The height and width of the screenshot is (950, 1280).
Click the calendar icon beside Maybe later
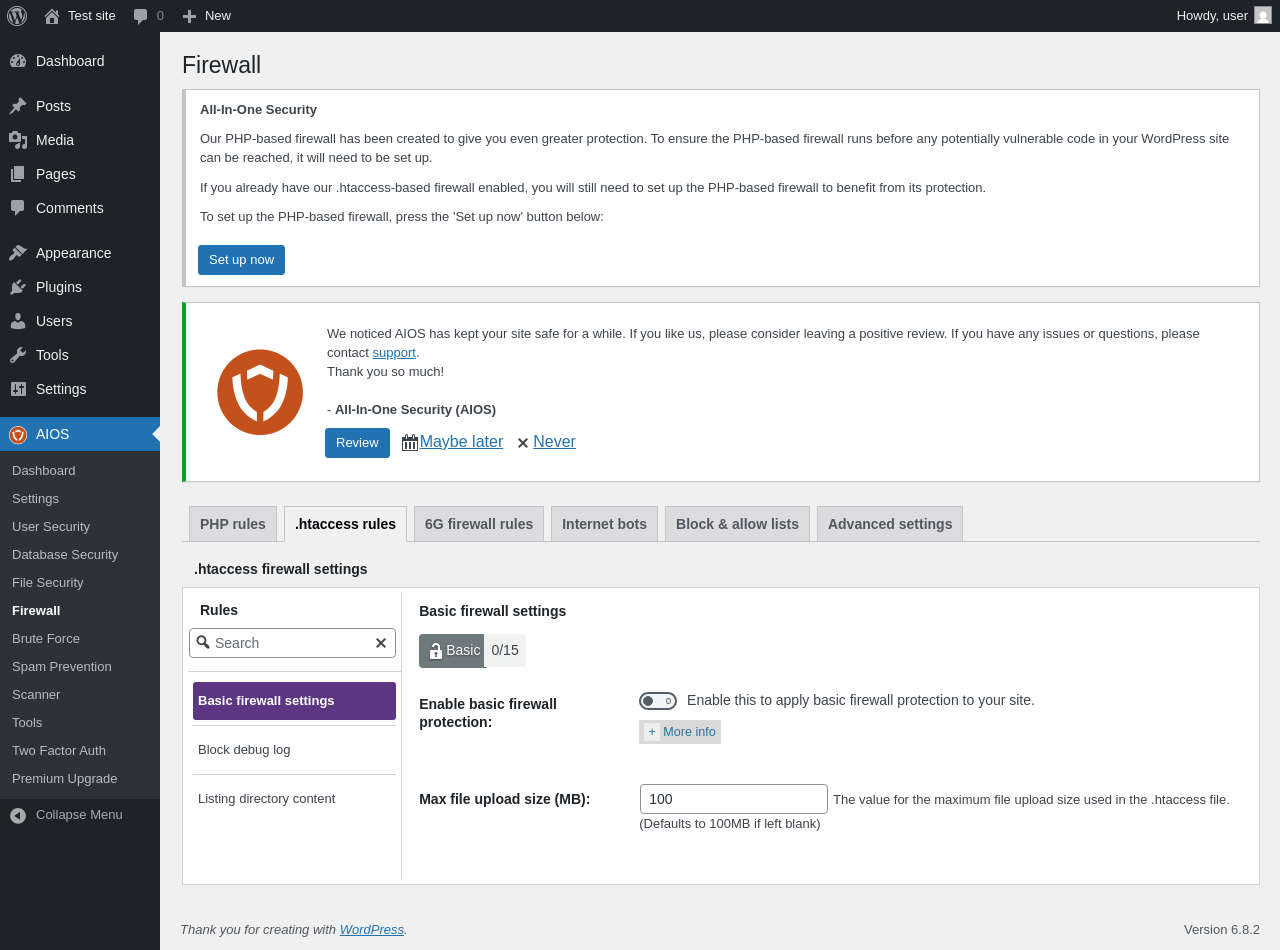click(410, 442)
